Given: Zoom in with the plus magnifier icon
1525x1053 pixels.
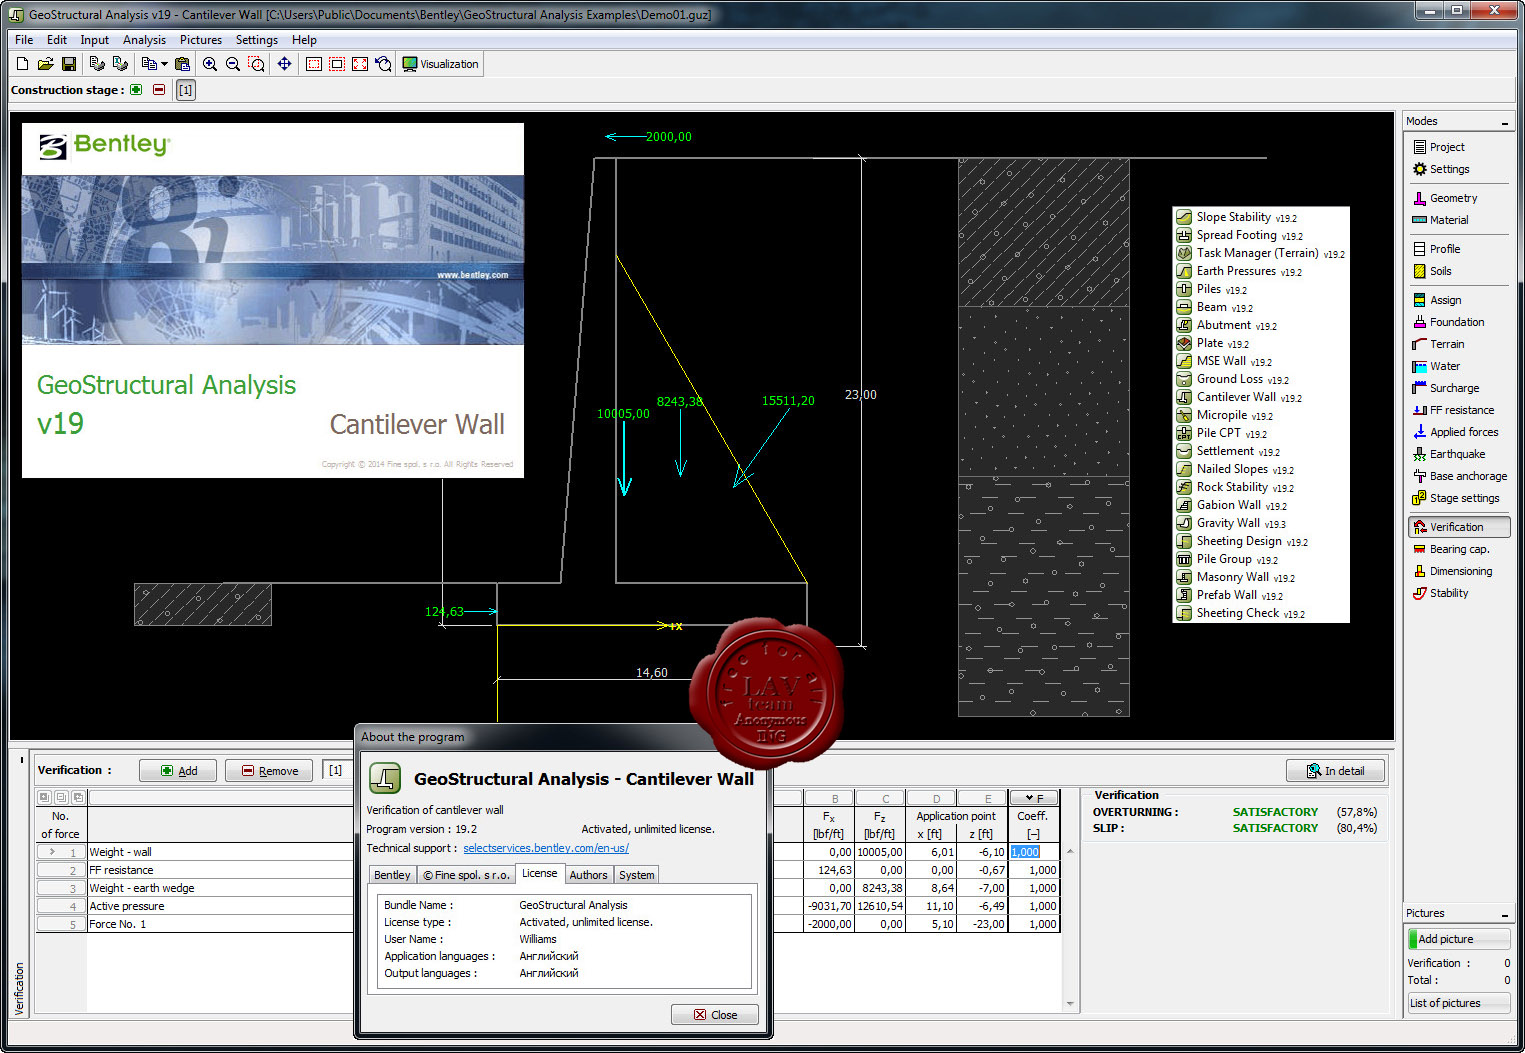Looking at the screenshot, I should pos(210,64).
